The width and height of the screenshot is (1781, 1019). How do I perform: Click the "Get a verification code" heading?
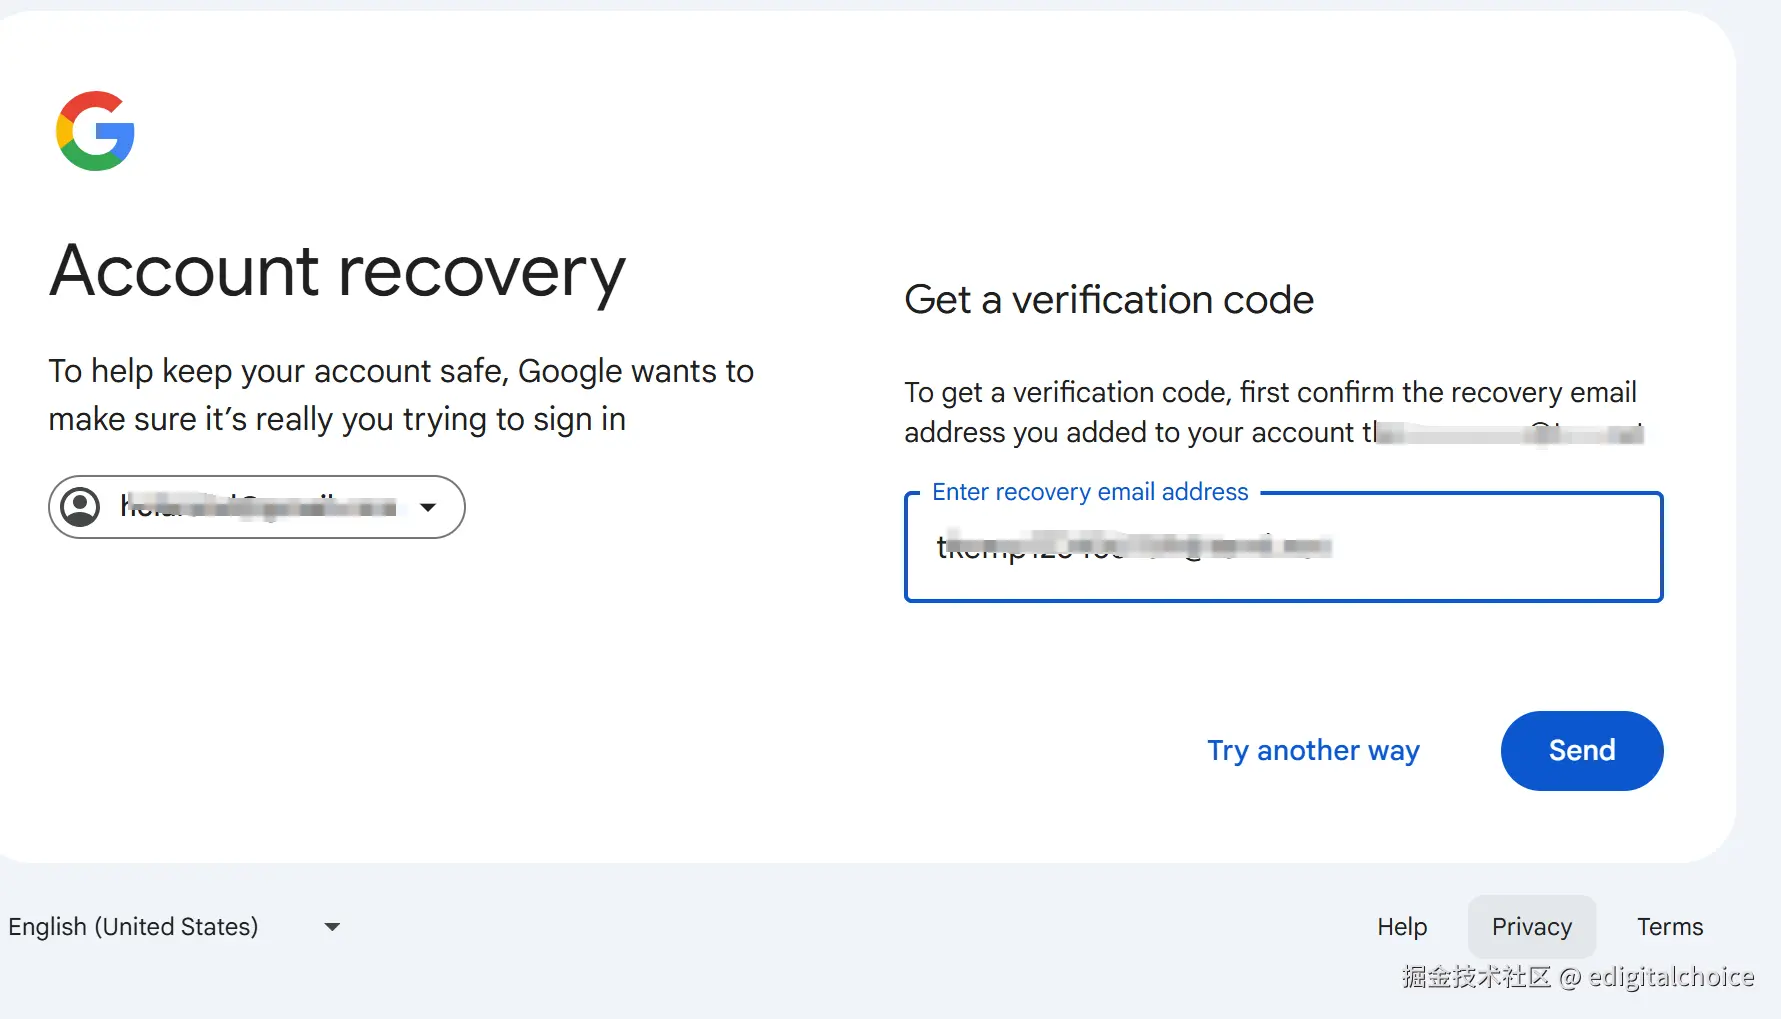pos(1109,300)
